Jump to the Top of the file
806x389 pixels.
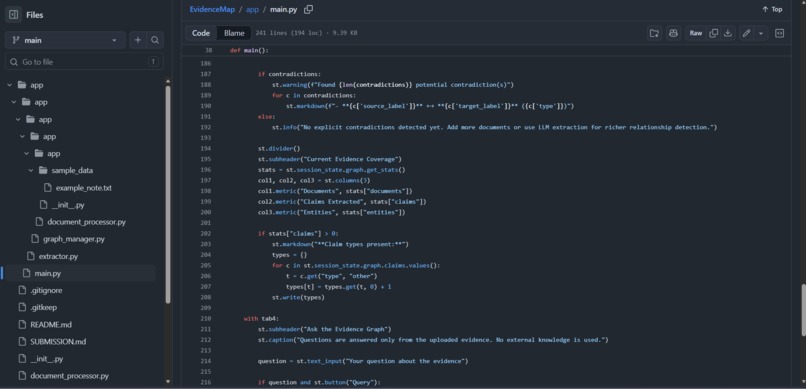[x=772, y=9]
